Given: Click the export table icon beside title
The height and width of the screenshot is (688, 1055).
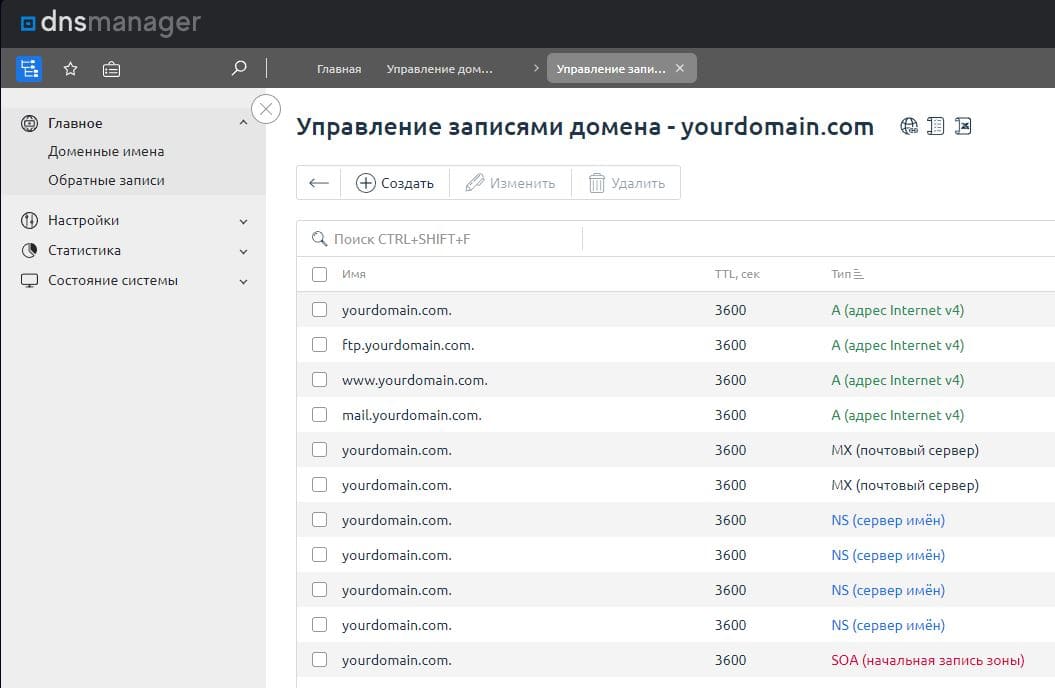Looking at the screenshot, I should [x=963, y=126].
